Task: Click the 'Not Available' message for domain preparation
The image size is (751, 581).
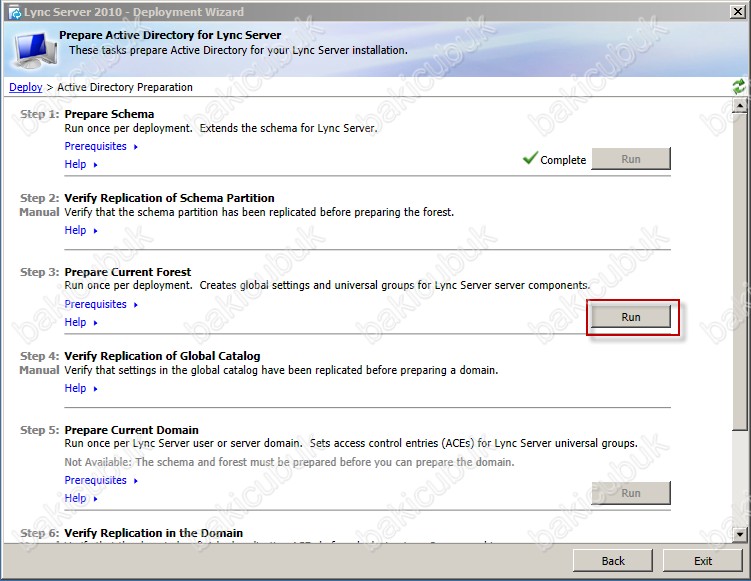Action: pos(289,462)
